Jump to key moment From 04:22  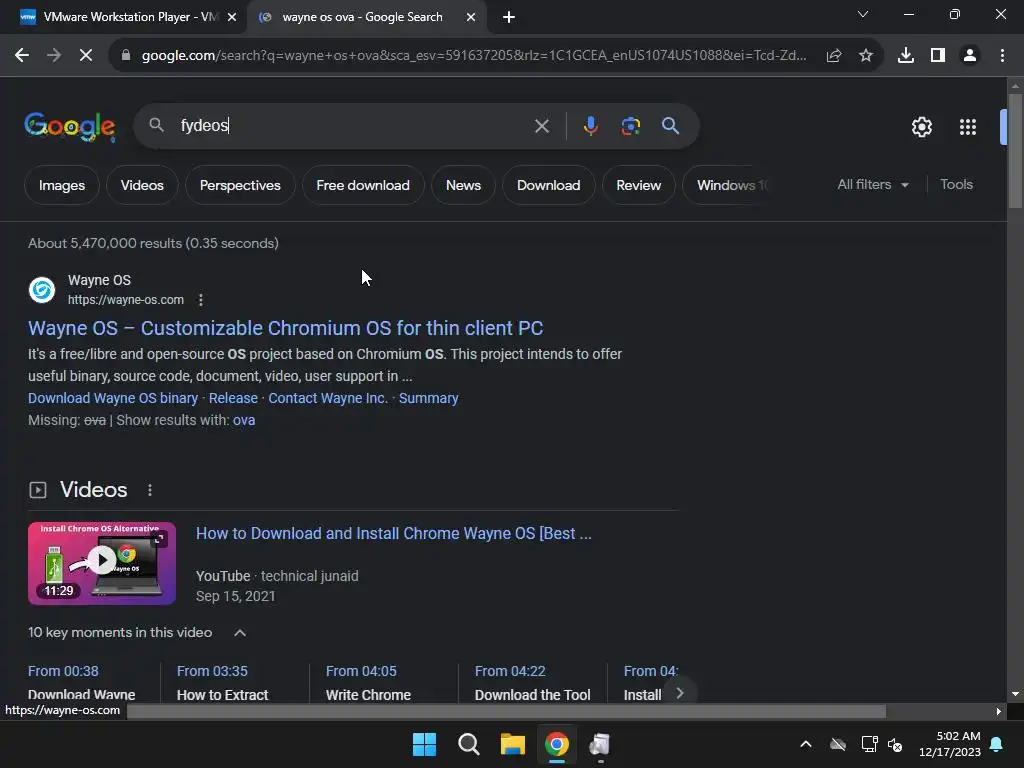click(x=510, y=671)
